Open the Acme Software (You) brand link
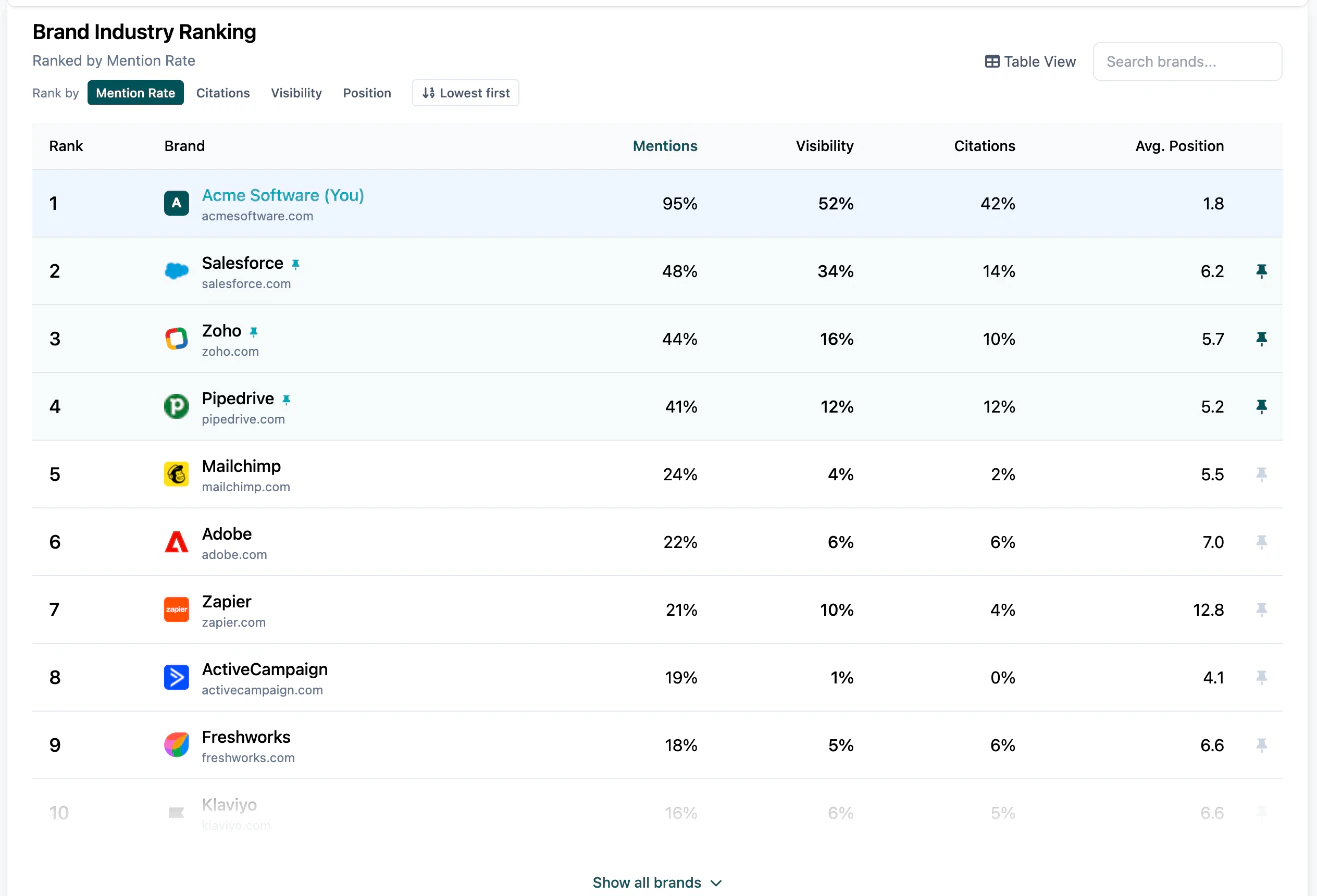The width and height of the screenshot is (1317, 896). (x=283, y=196)
